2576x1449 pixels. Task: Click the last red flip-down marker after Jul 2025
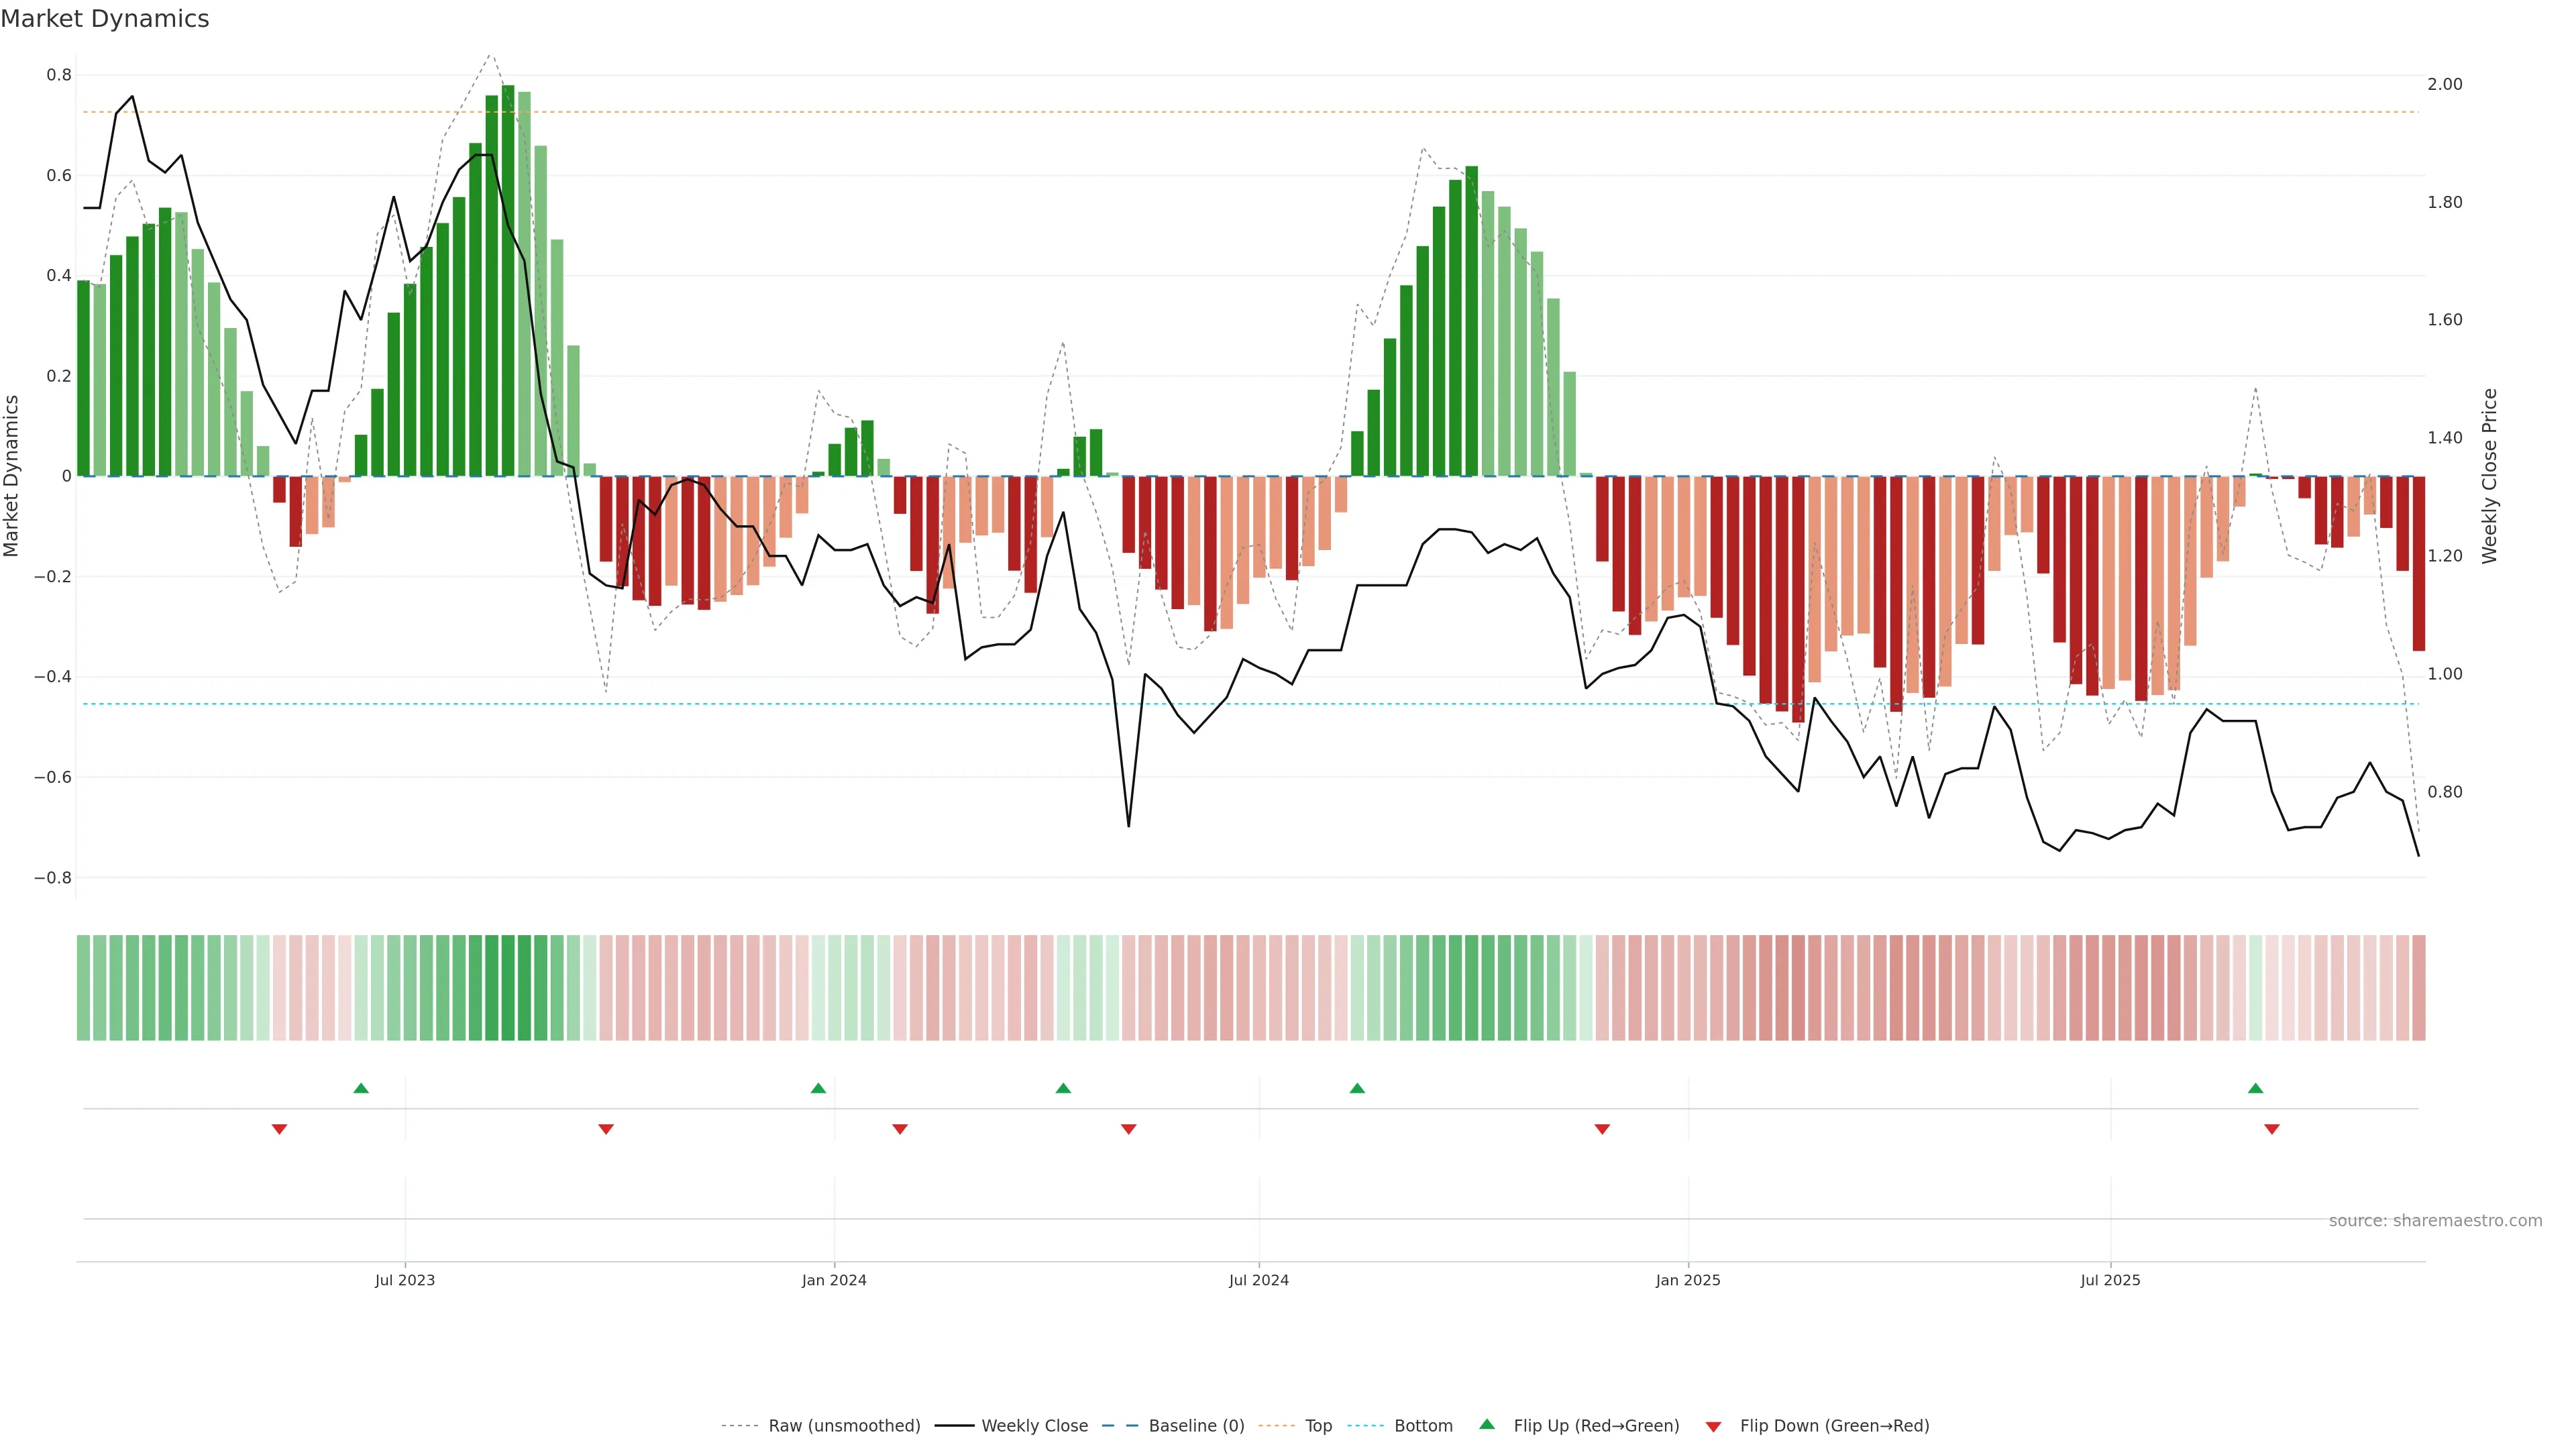(2272, 1129)
